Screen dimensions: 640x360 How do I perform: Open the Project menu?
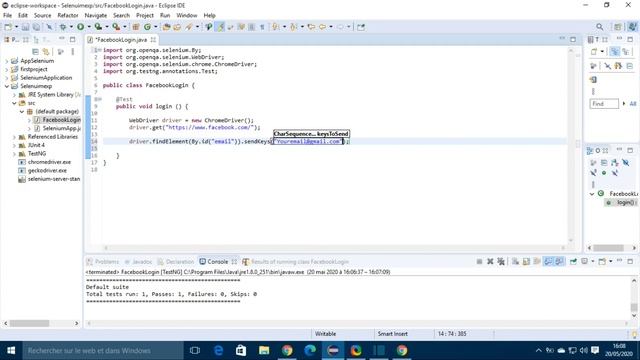pyautogui.click(x=145, y=16)
